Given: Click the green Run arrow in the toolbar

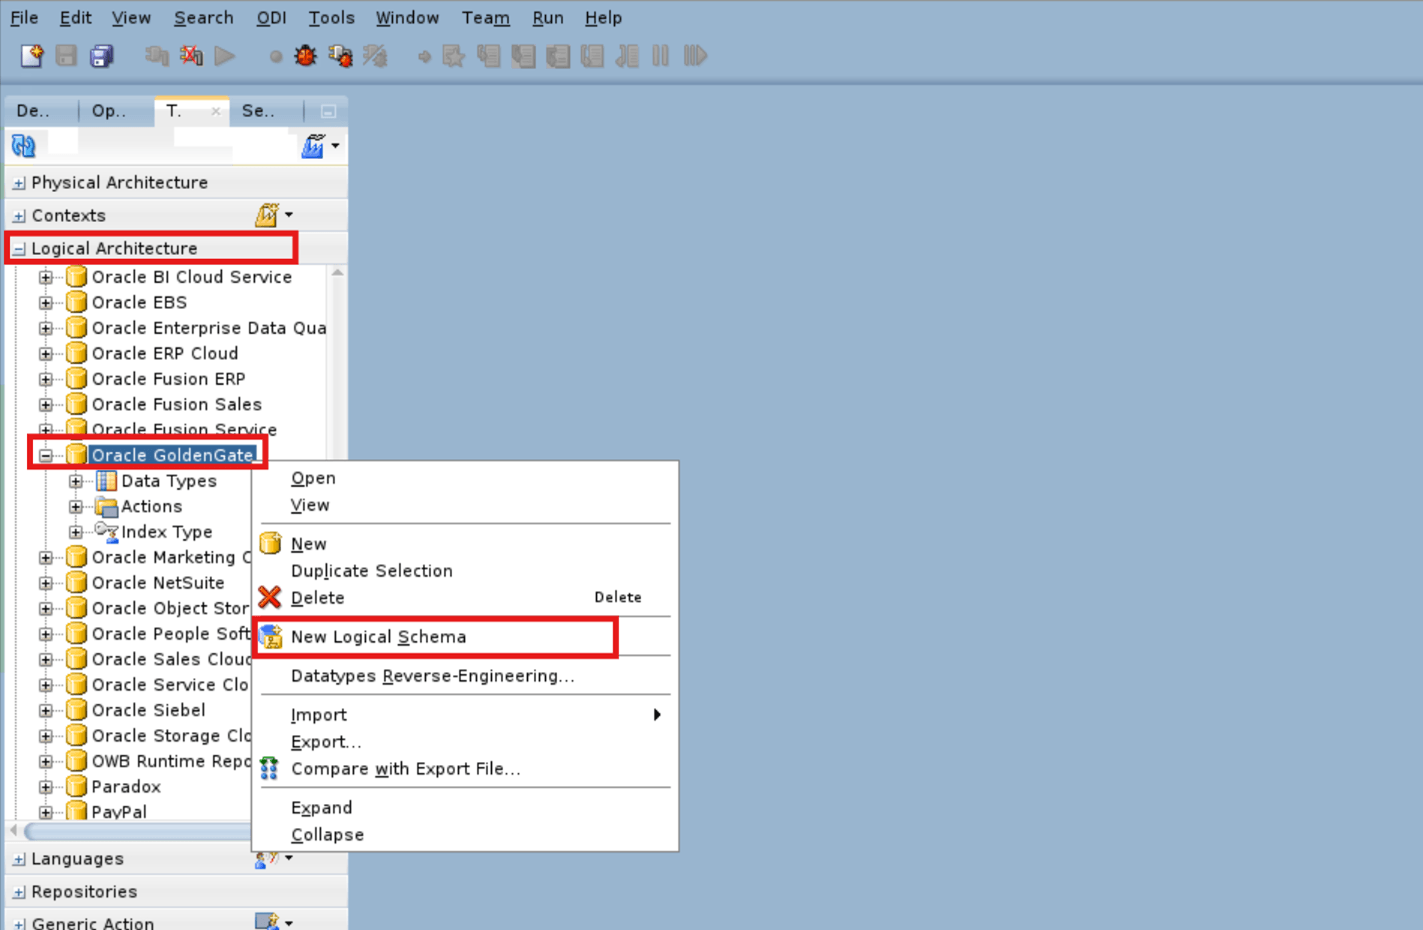Looking at the screenshot, I should pyautogui.click(x=225, y=56).
